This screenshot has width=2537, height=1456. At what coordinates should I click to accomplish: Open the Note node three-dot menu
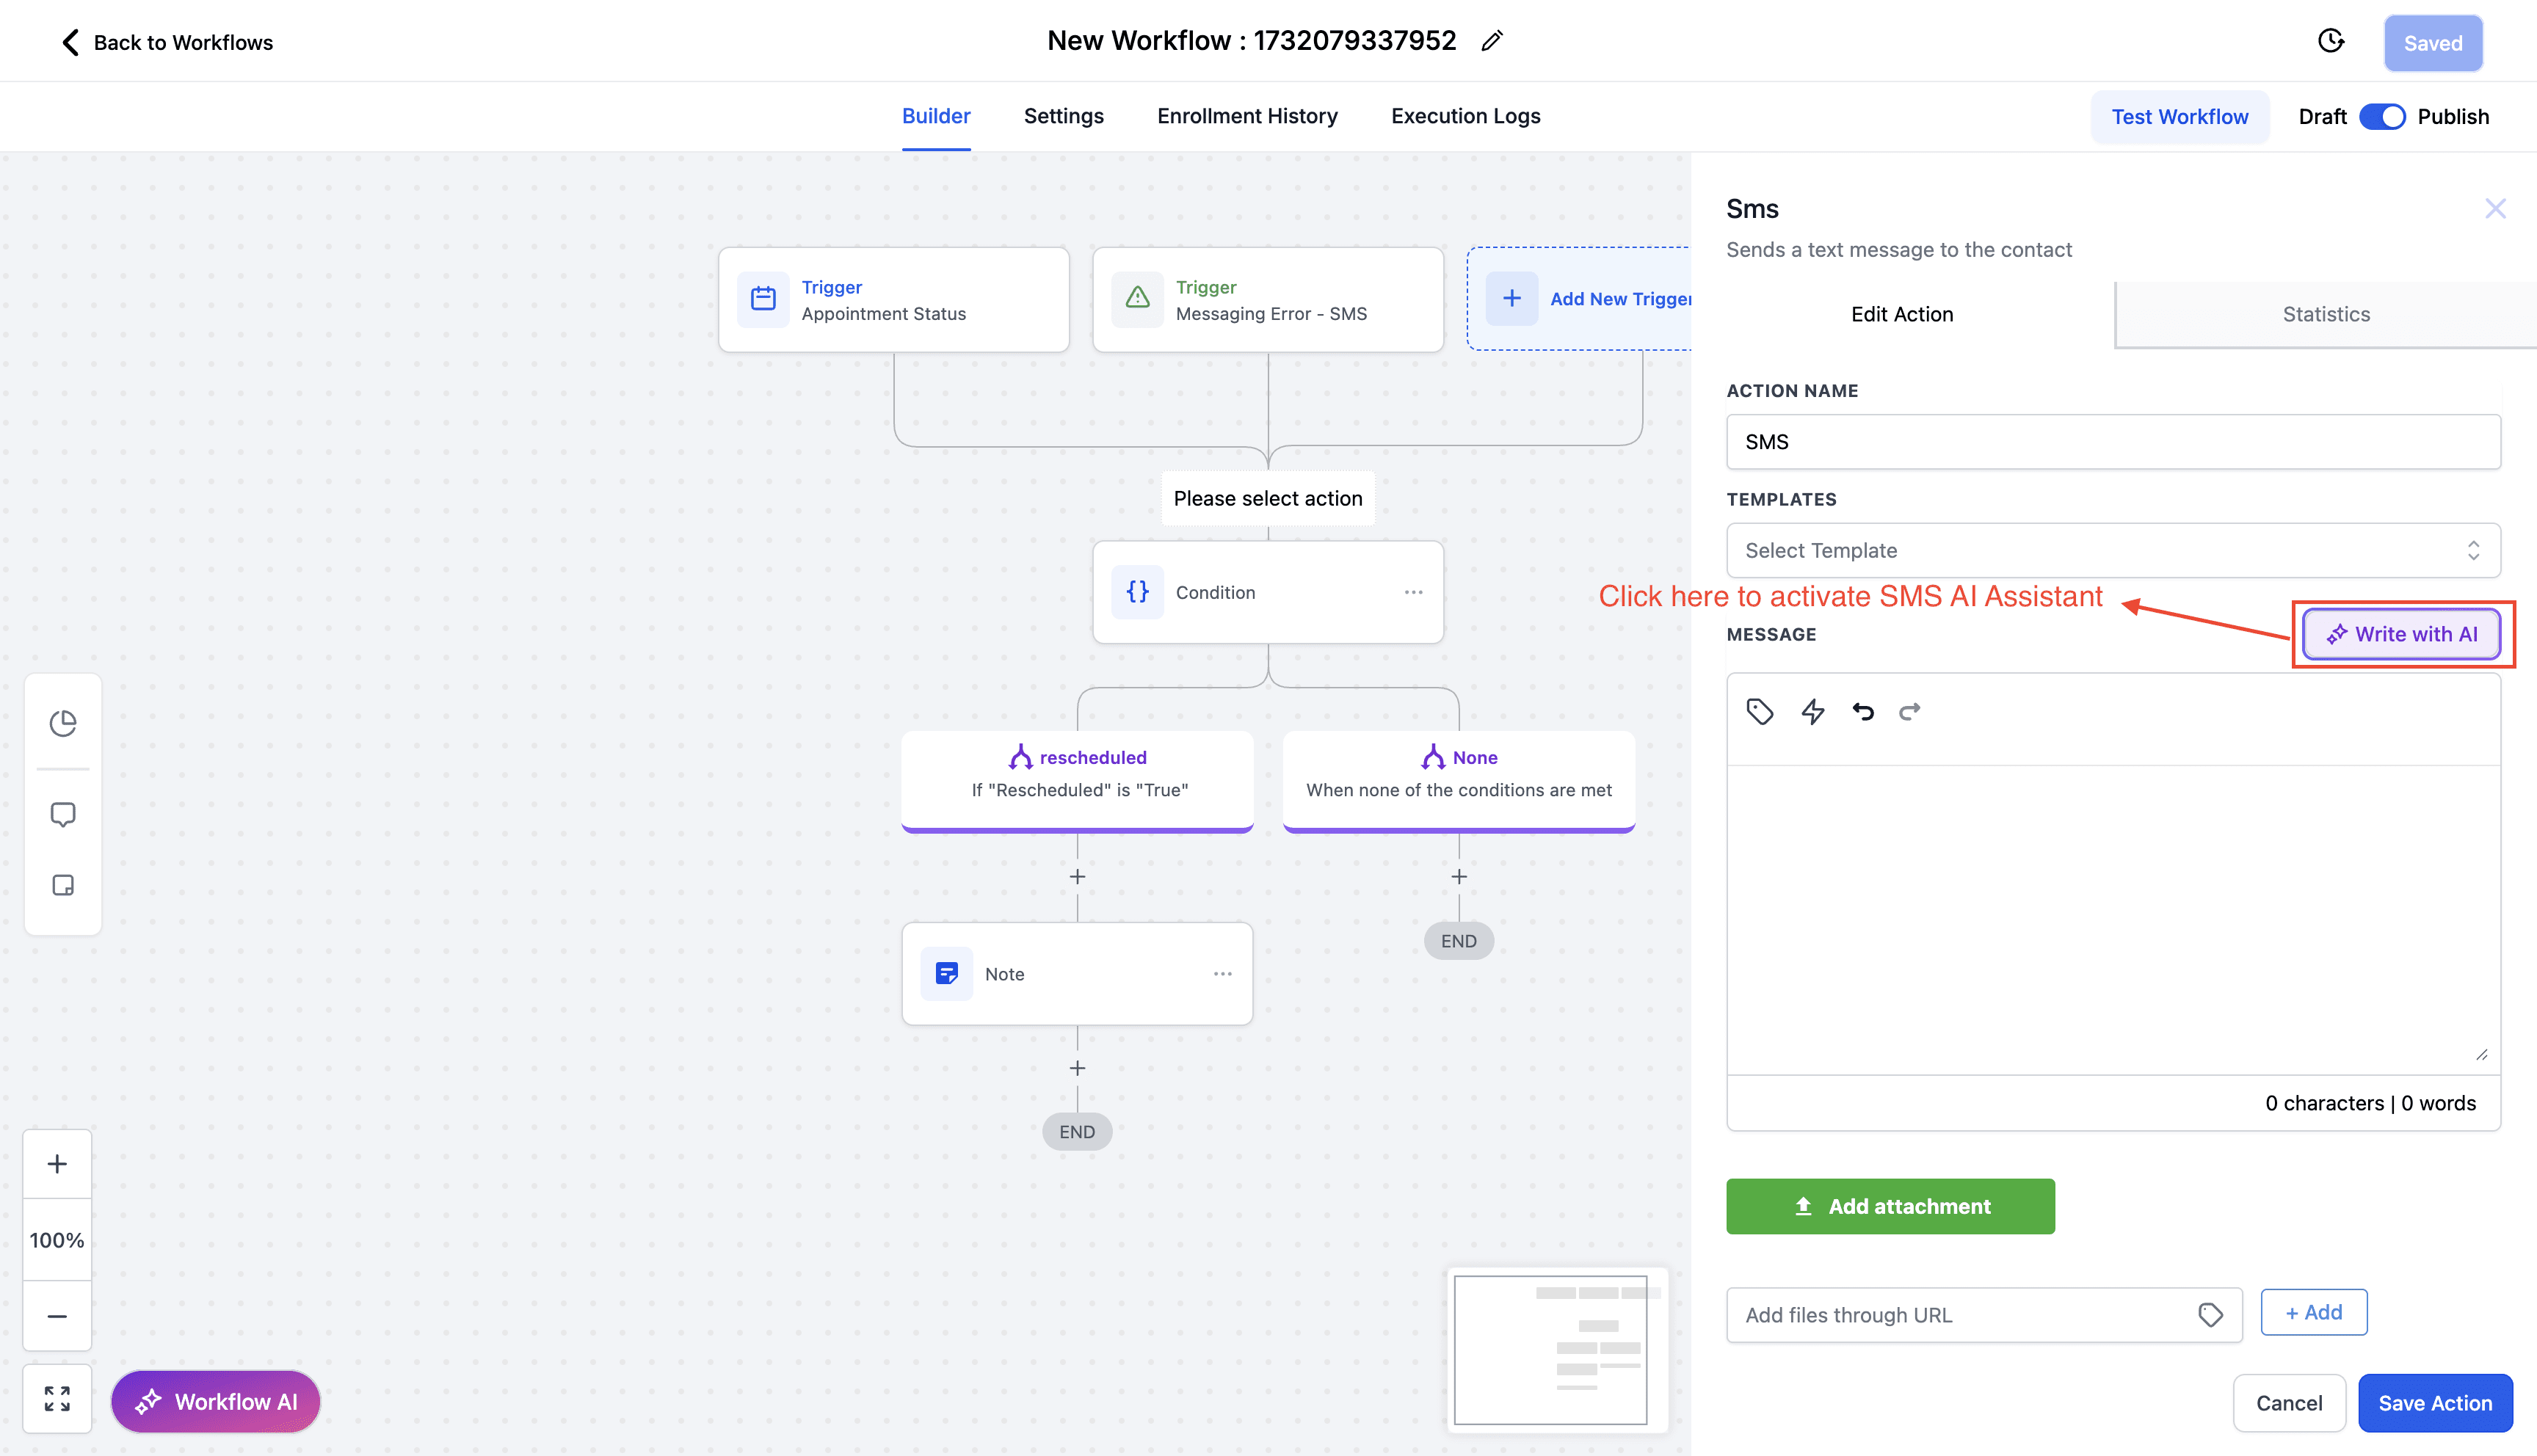pos(1222,974)
